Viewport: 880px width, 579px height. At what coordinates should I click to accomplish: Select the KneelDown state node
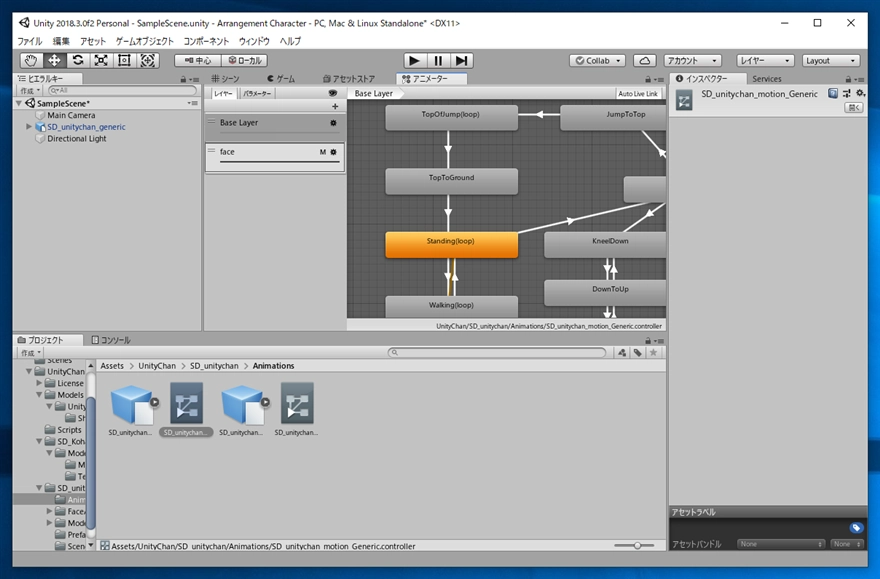(x=605, y=245)
